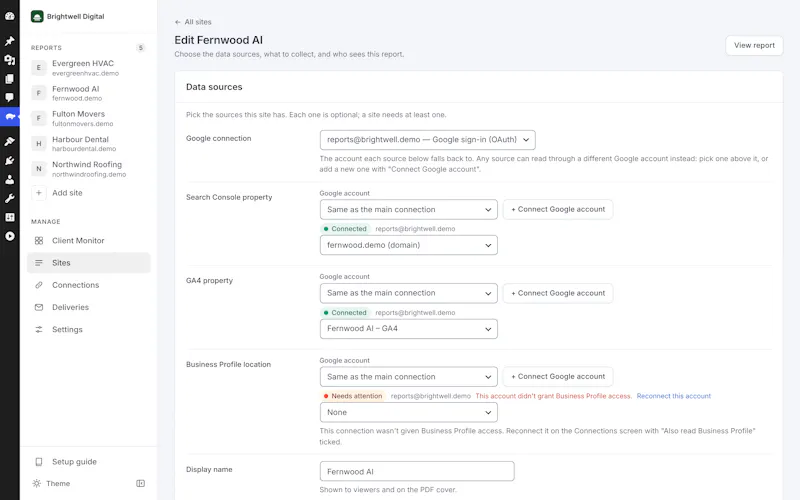This screenshot has height=500, width=800.
Task: Click the View report button
Action: tap(754, 45)
